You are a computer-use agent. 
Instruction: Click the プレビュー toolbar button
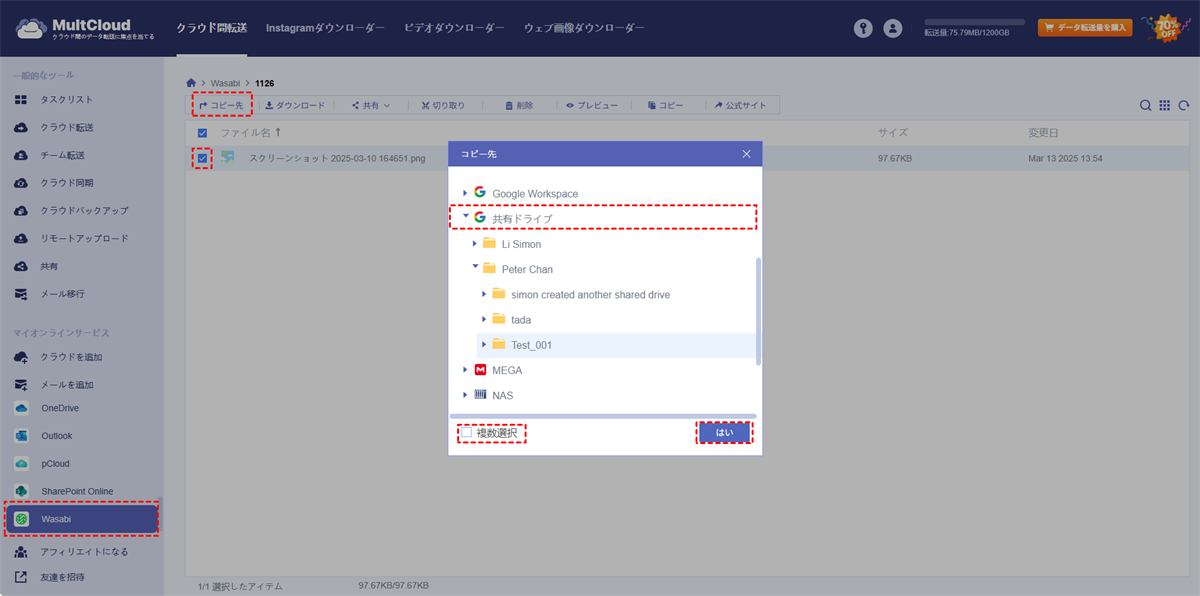tap(592, 105)
